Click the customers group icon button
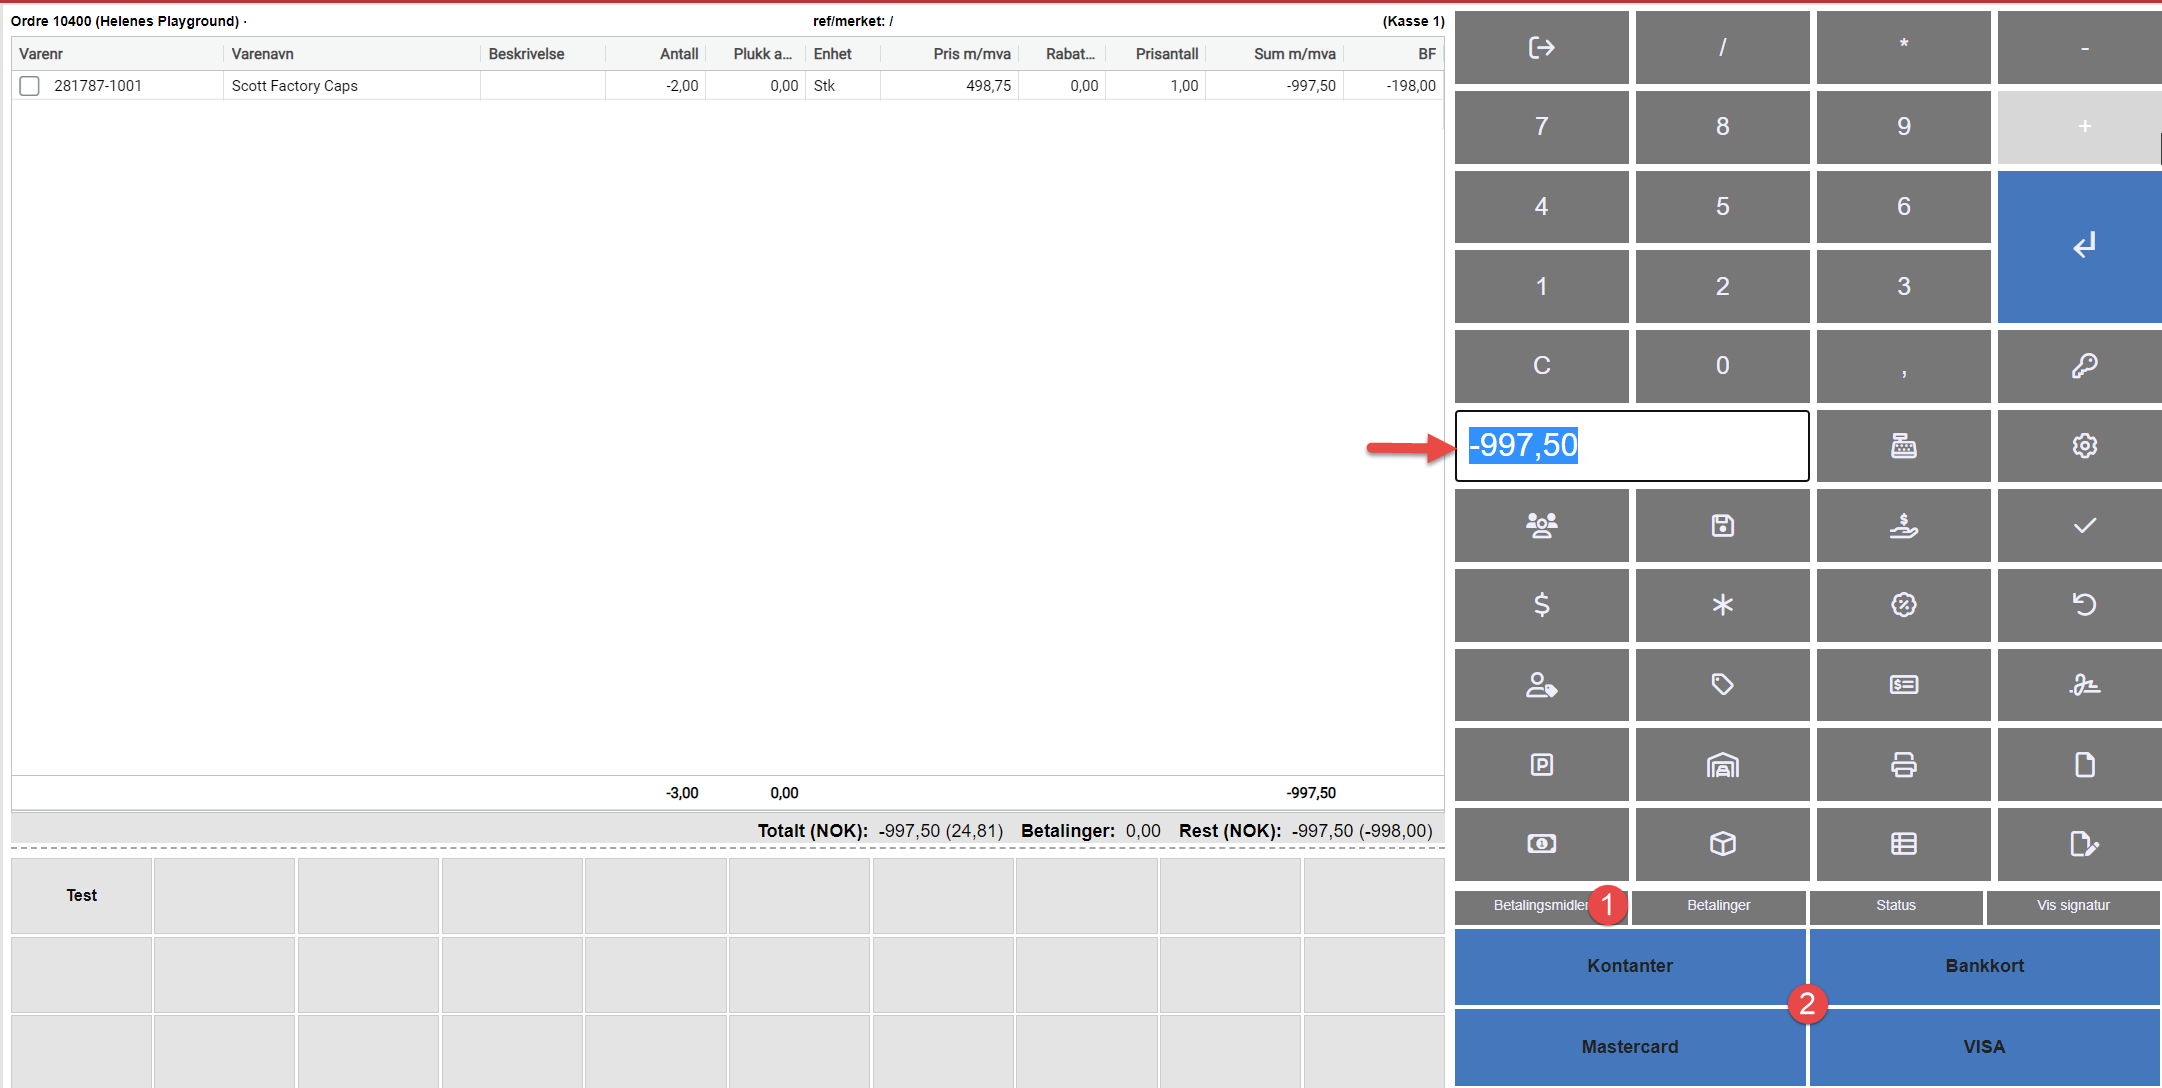The image size is (2162, 1088). point(1541,525)
